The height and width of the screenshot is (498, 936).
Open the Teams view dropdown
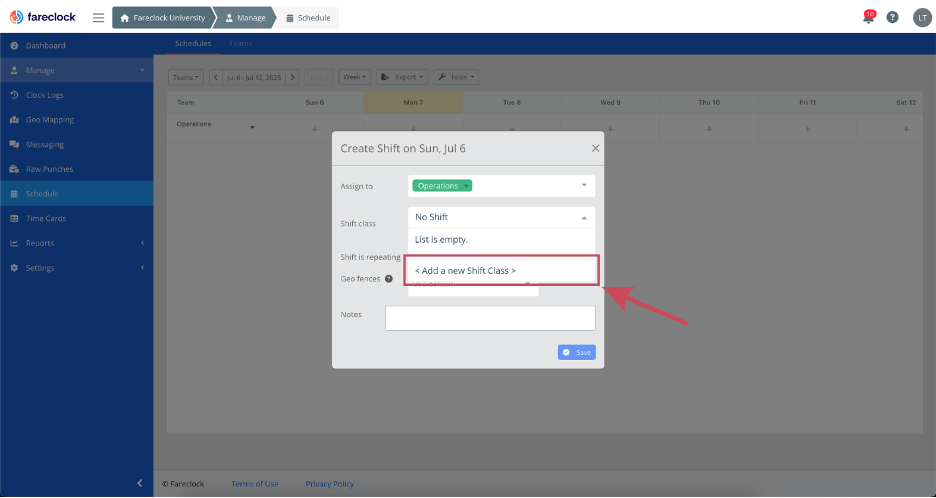186,77
